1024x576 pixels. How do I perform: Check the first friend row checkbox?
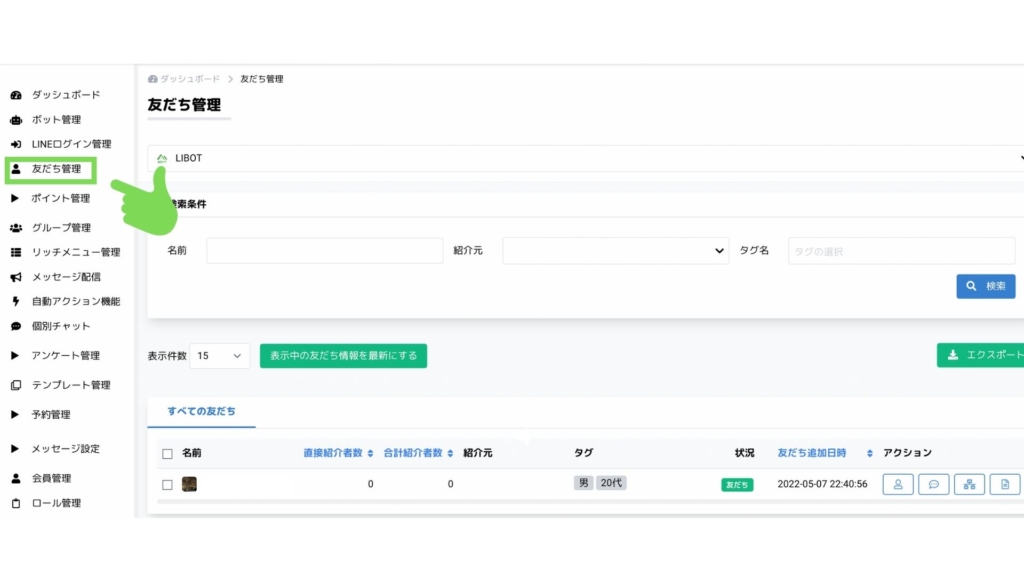(167, 485)
